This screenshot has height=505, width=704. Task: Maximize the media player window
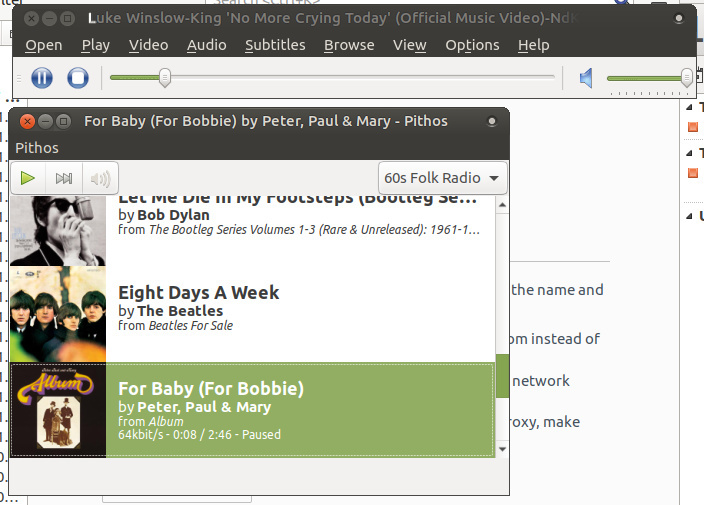[x=67, y=18]
